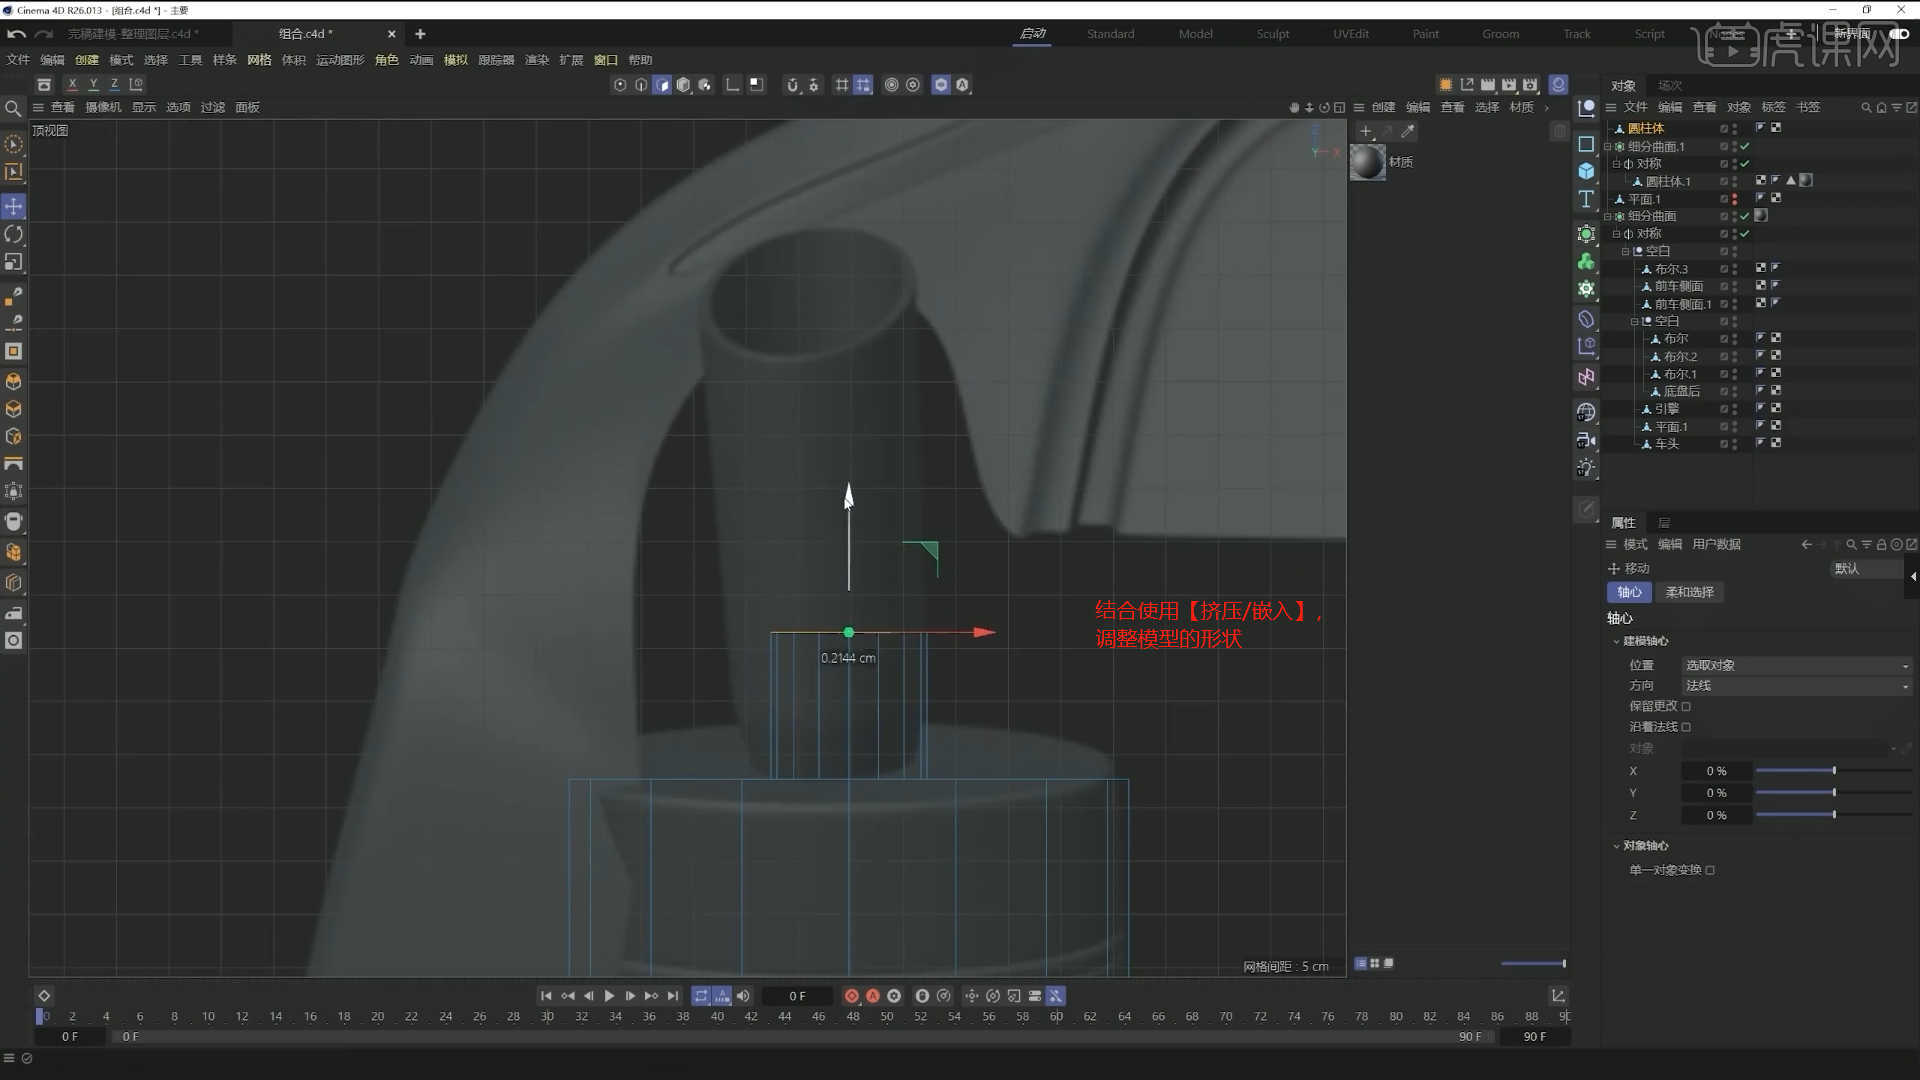Toggle timeline sound speaker icon
The height and width of the screenshot is (1080, 1920).
coord(743,996)
